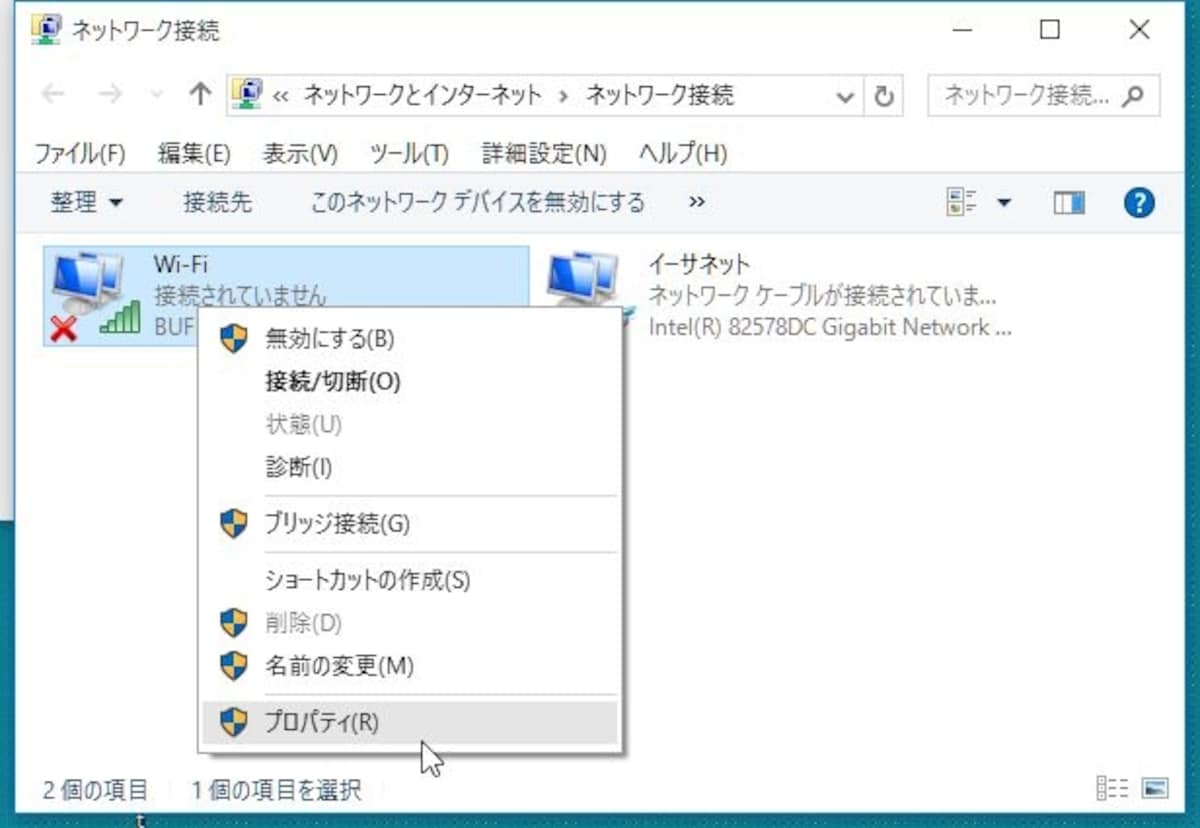1200x828 pixels.
Task: Click ネットワーク ケーブルが接続されていま... status text
Action: (822, 296)
